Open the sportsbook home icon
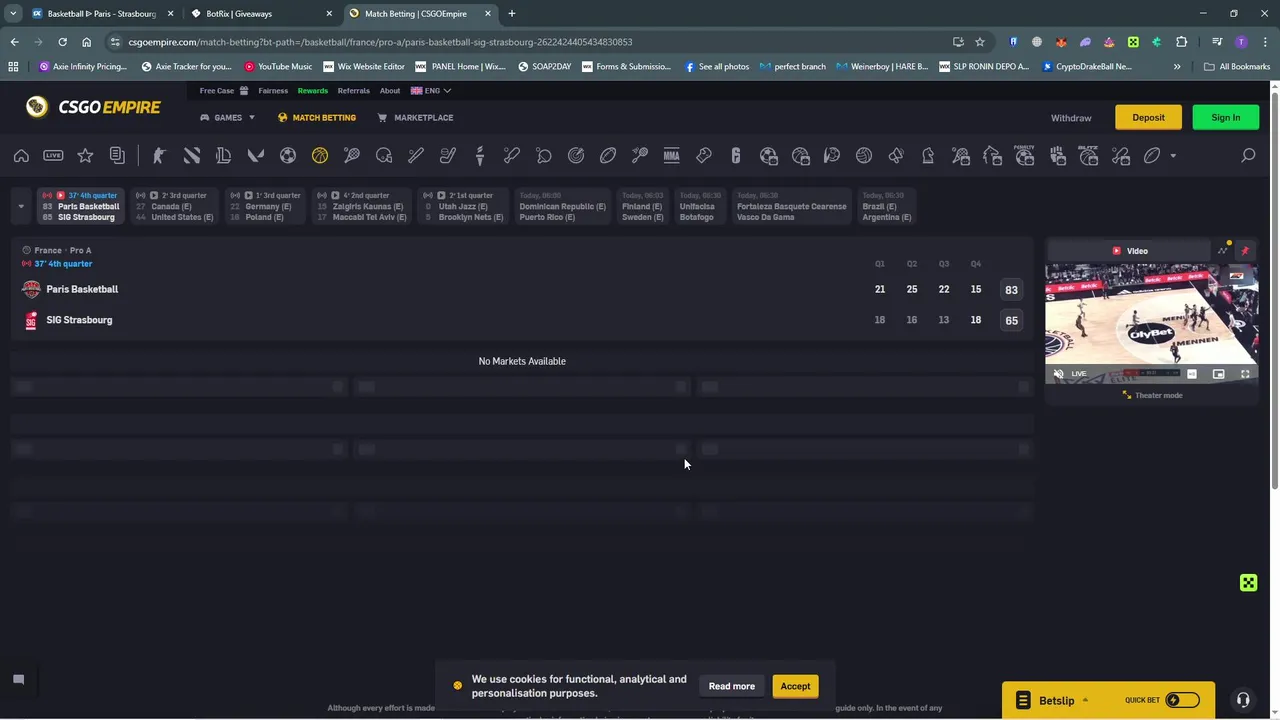Screen dimensions: 1280x720 (x=21, y=156)
